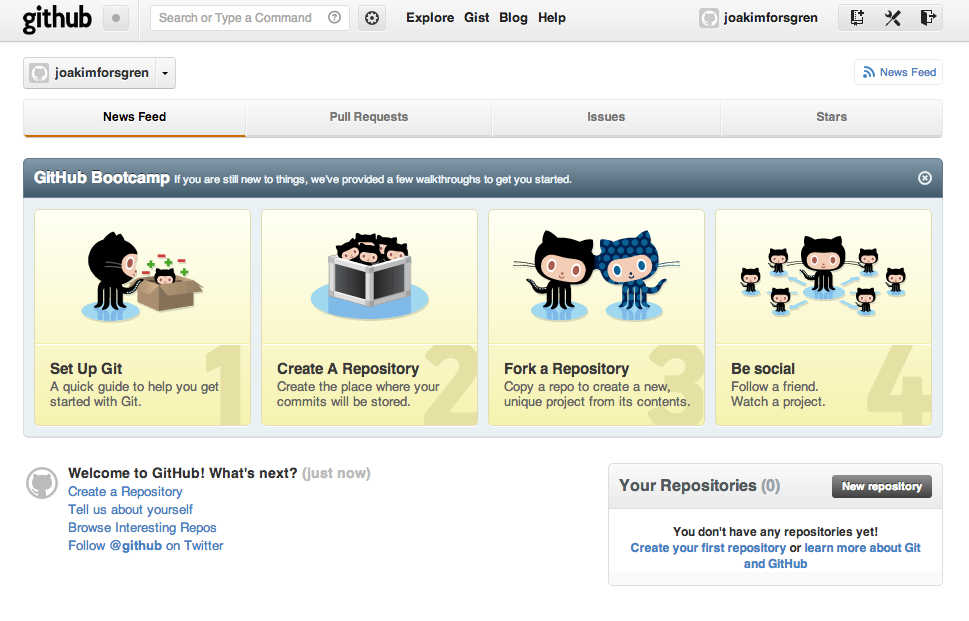Click the Create A Repository box illustration

(x=370, y=277)
